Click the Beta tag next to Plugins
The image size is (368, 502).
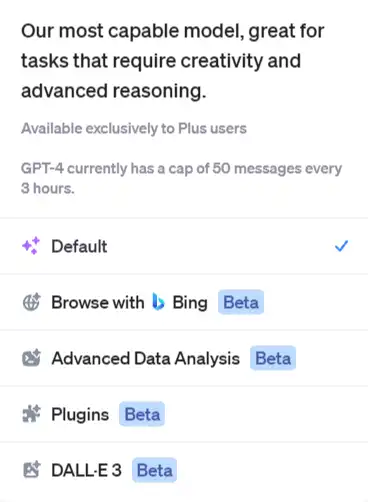[142, 414]
